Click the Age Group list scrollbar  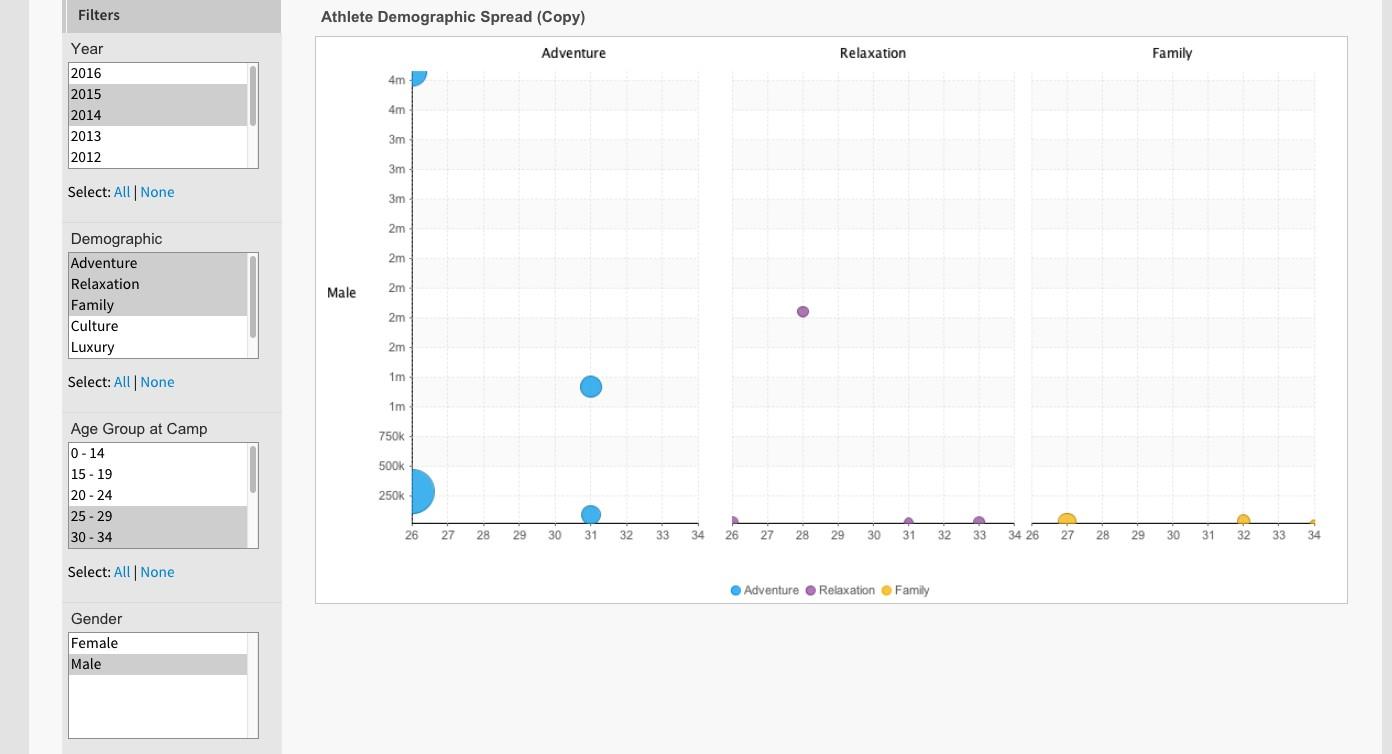click(x=253, y=470)
